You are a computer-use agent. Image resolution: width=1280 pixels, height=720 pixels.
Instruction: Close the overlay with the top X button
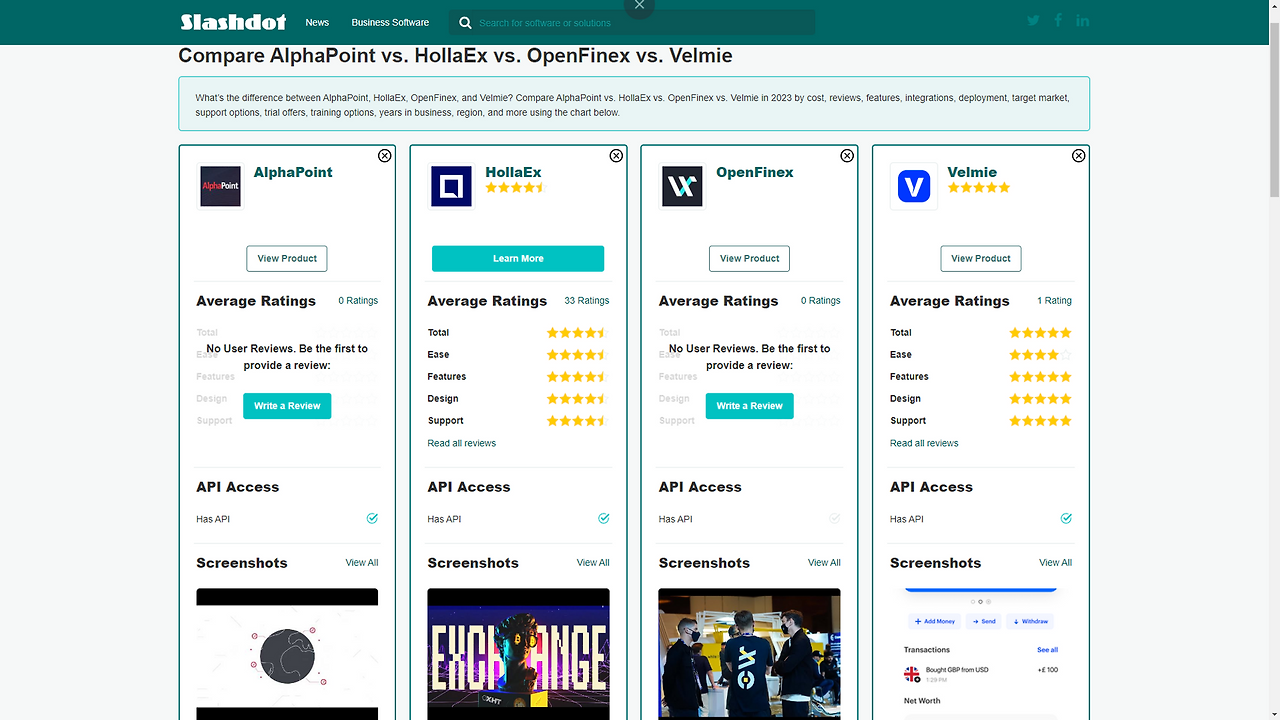[x=639, y=6]
